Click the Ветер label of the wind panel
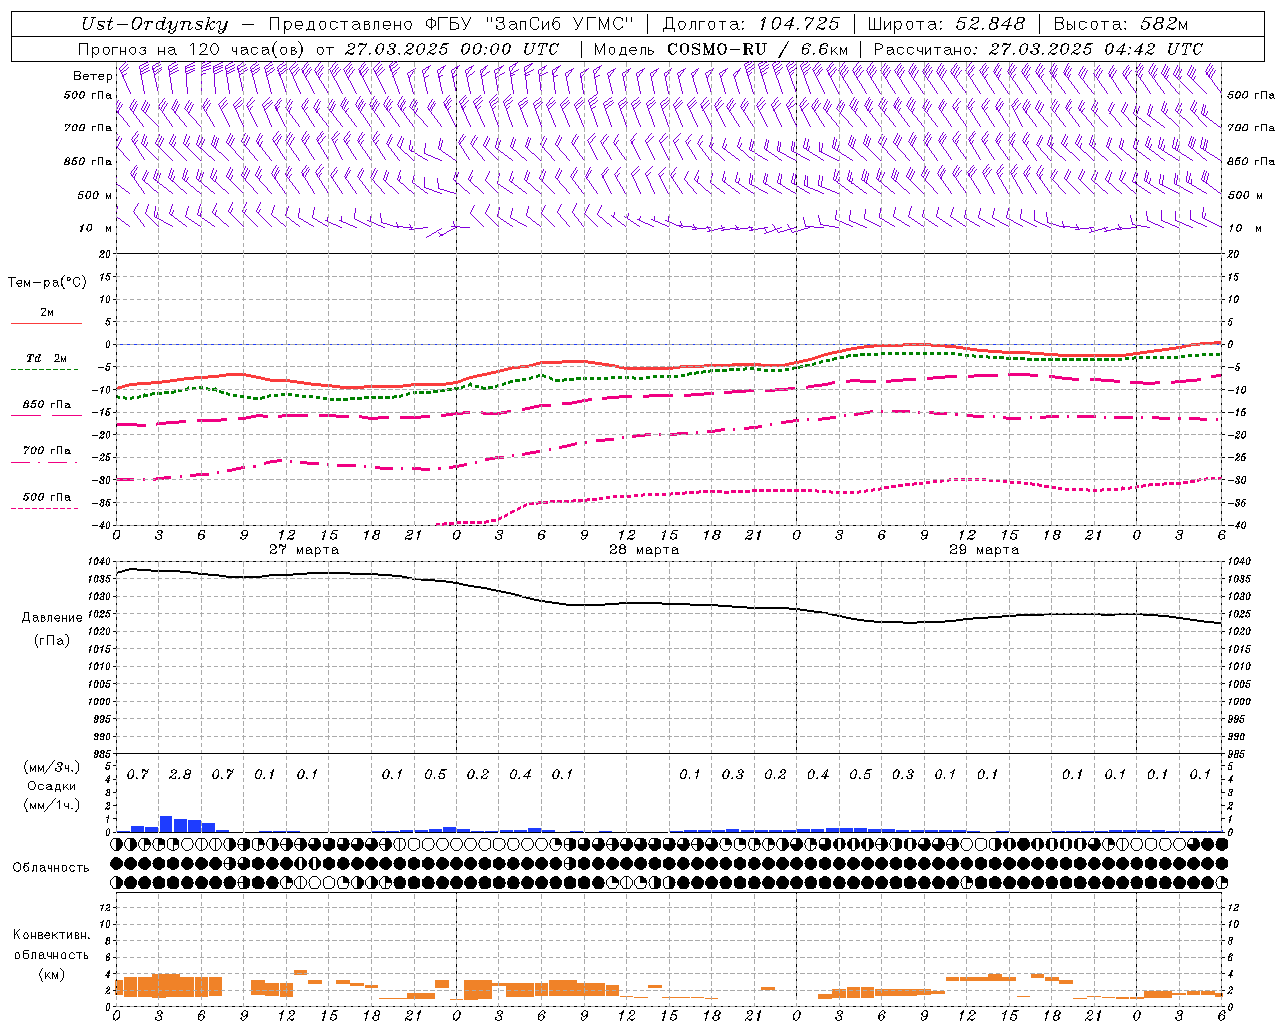1280x1024 pixels. [92, 76]
